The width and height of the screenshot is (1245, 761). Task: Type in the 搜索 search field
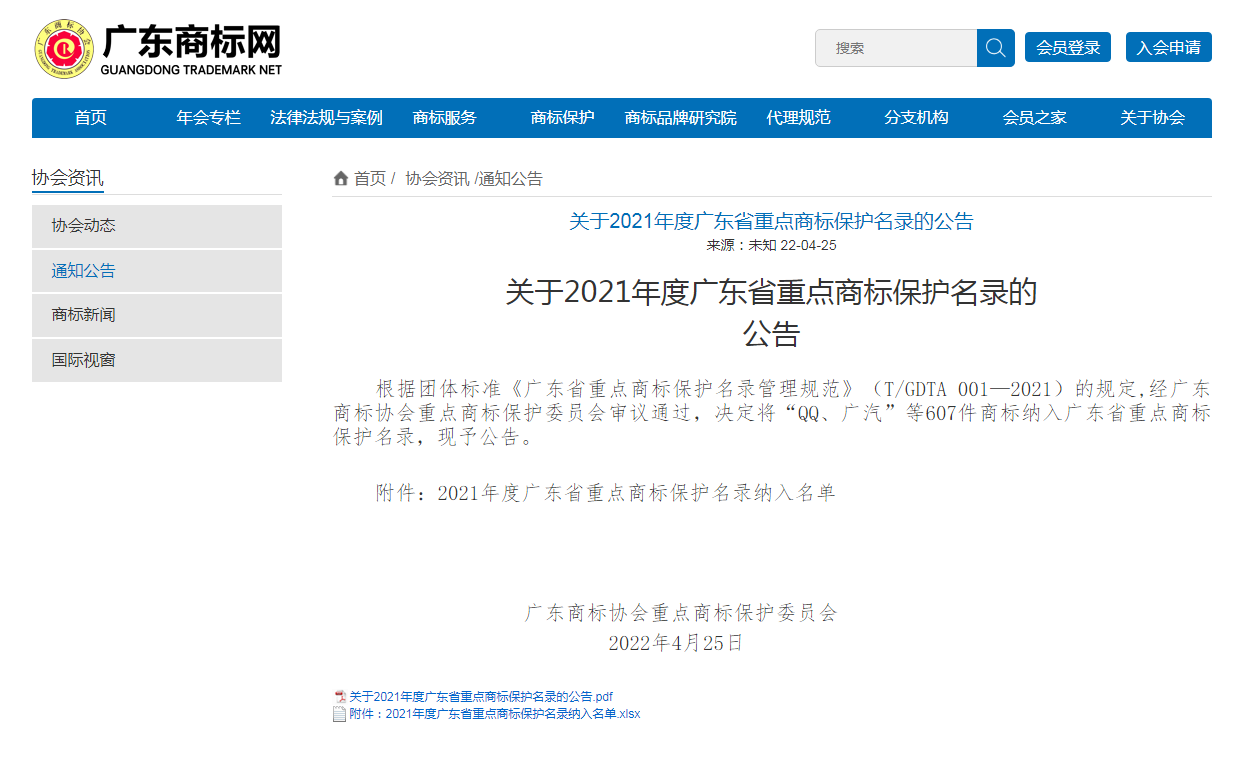[x=896, y=48]
